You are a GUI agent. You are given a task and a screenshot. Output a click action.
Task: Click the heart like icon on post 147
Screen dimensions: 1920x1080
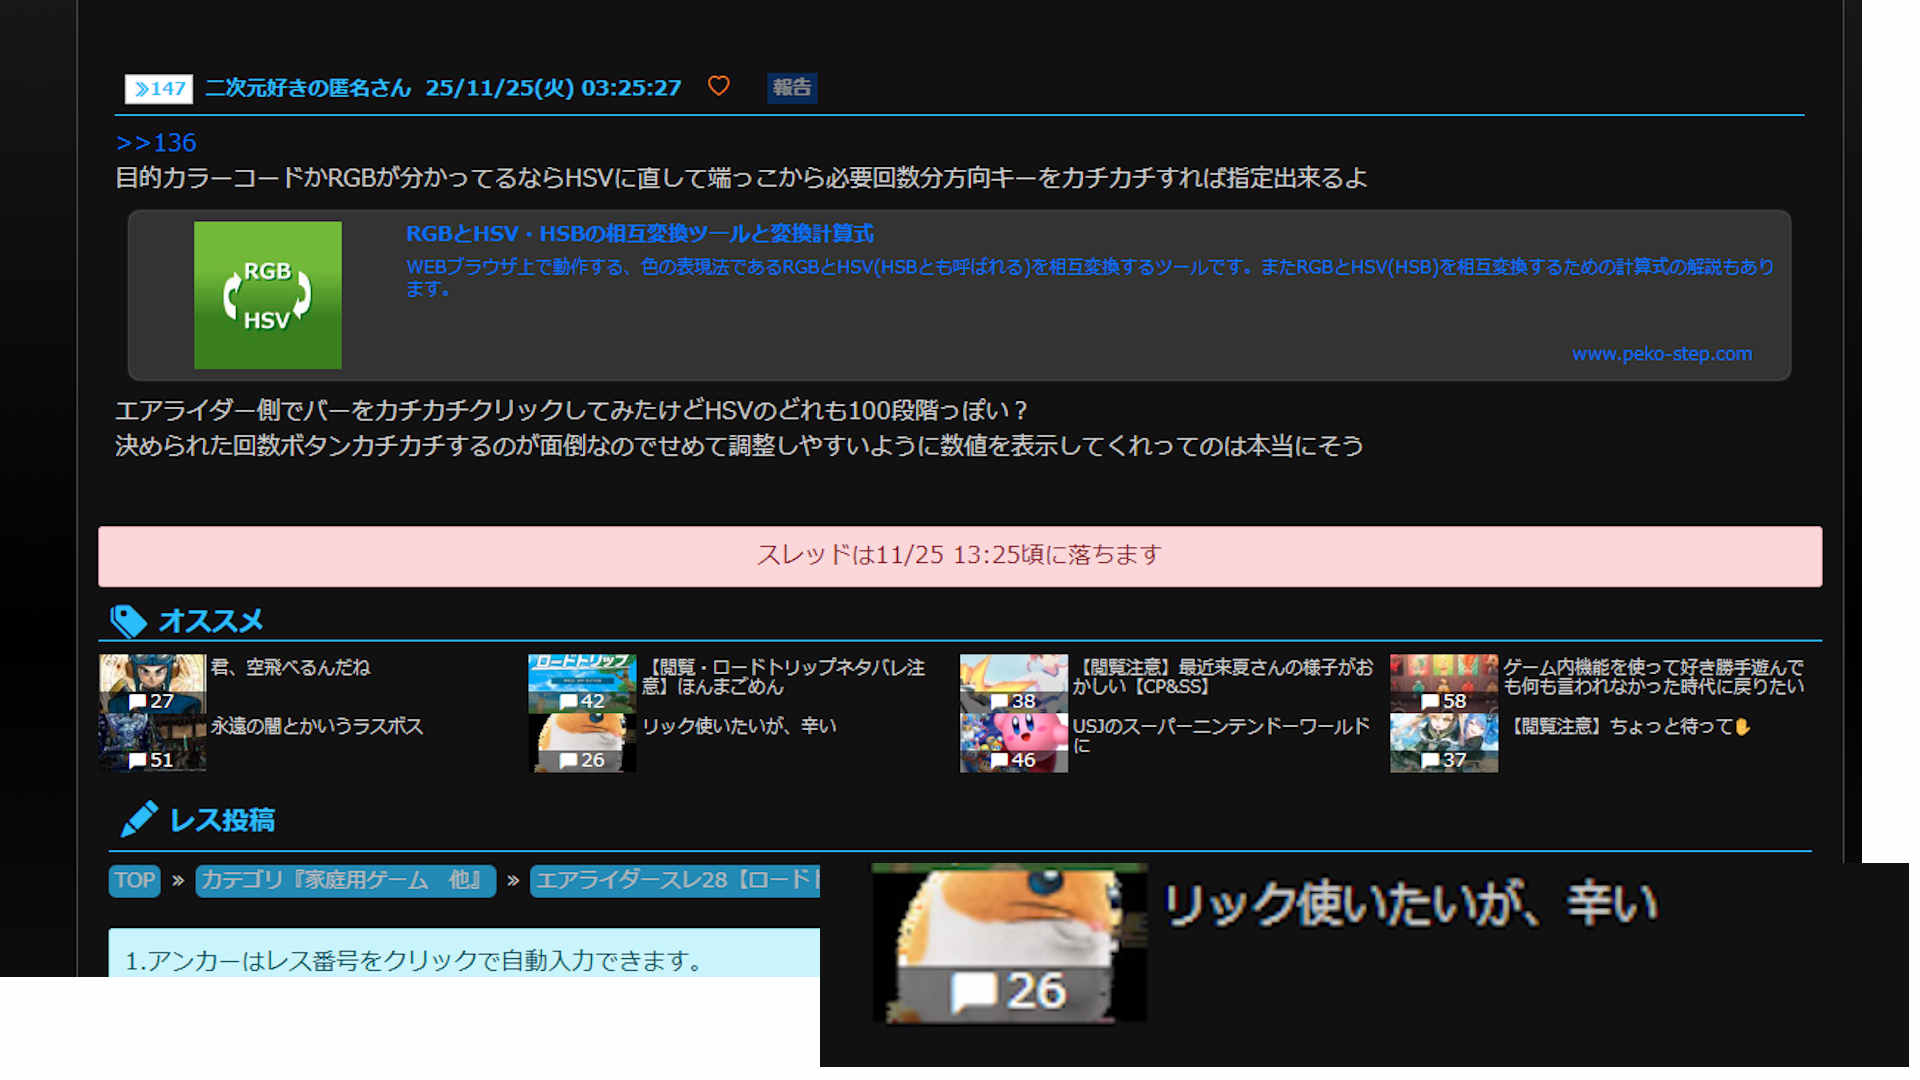point(718,86)
